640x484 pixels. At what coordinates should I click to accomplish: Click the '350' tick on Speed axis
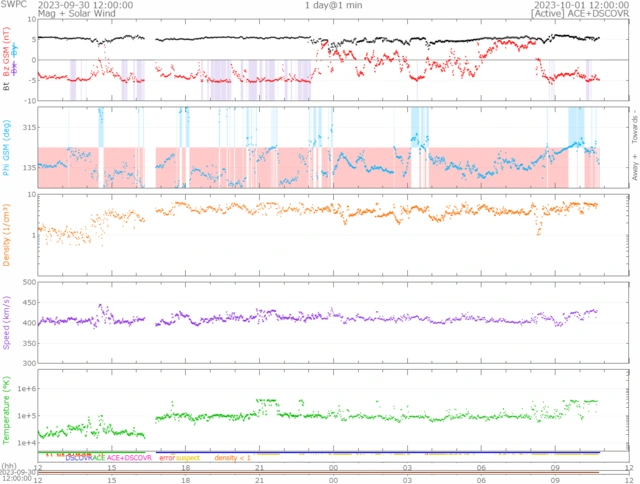coord(30,344)
